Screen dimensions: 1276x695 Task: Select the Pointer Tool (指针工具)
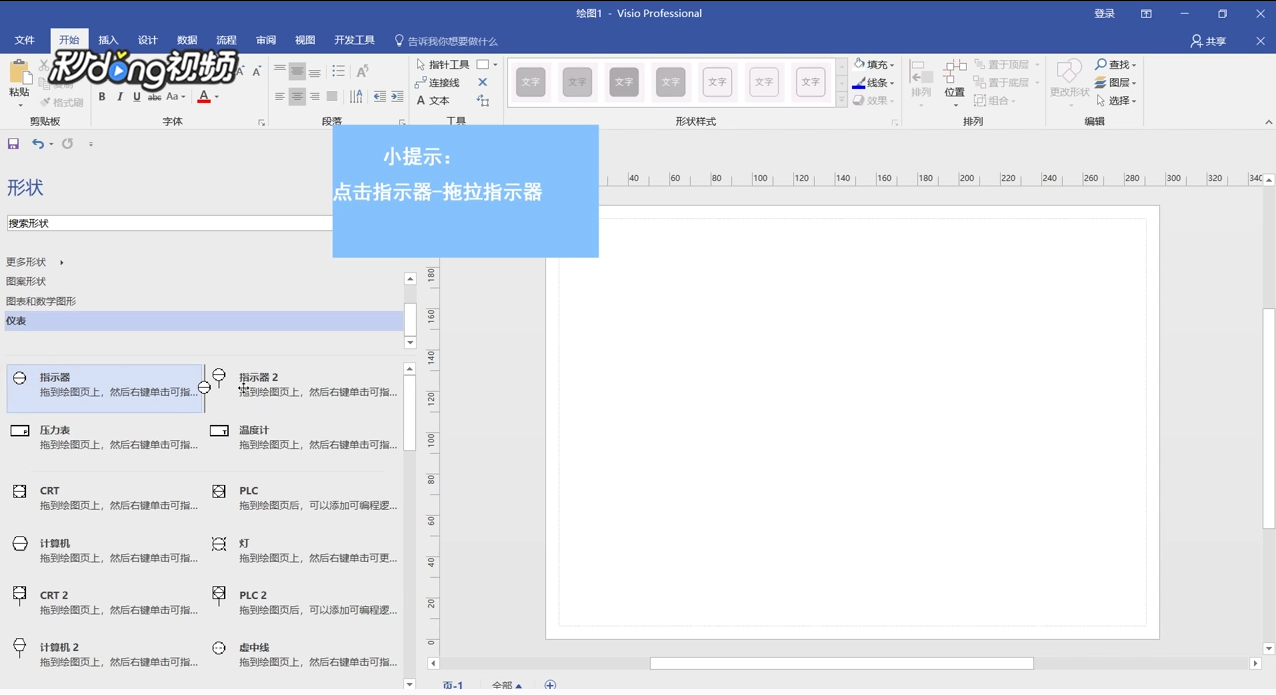[442, 64]
